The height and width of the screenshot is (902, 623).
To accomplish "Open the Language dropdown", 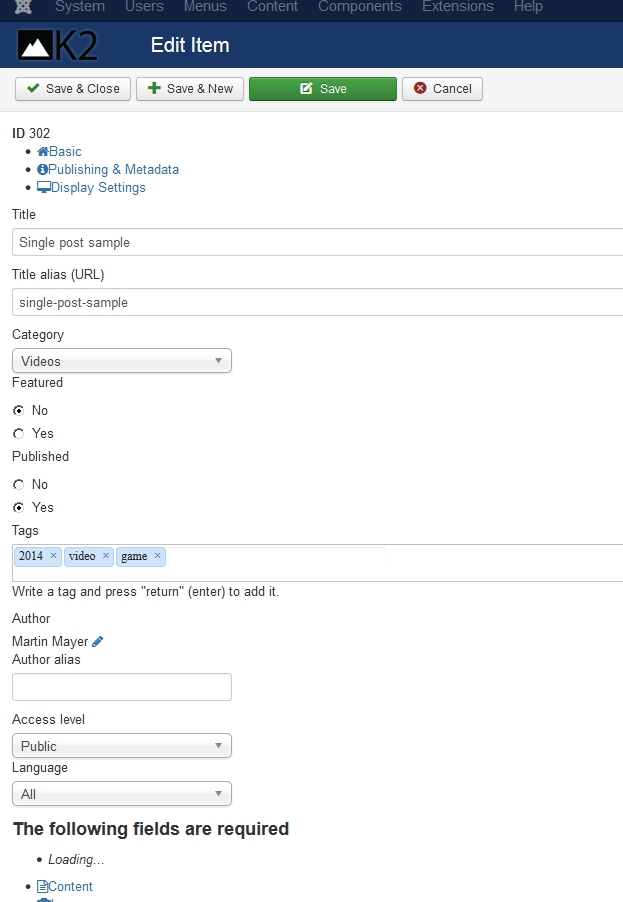I will click(121, 794).
